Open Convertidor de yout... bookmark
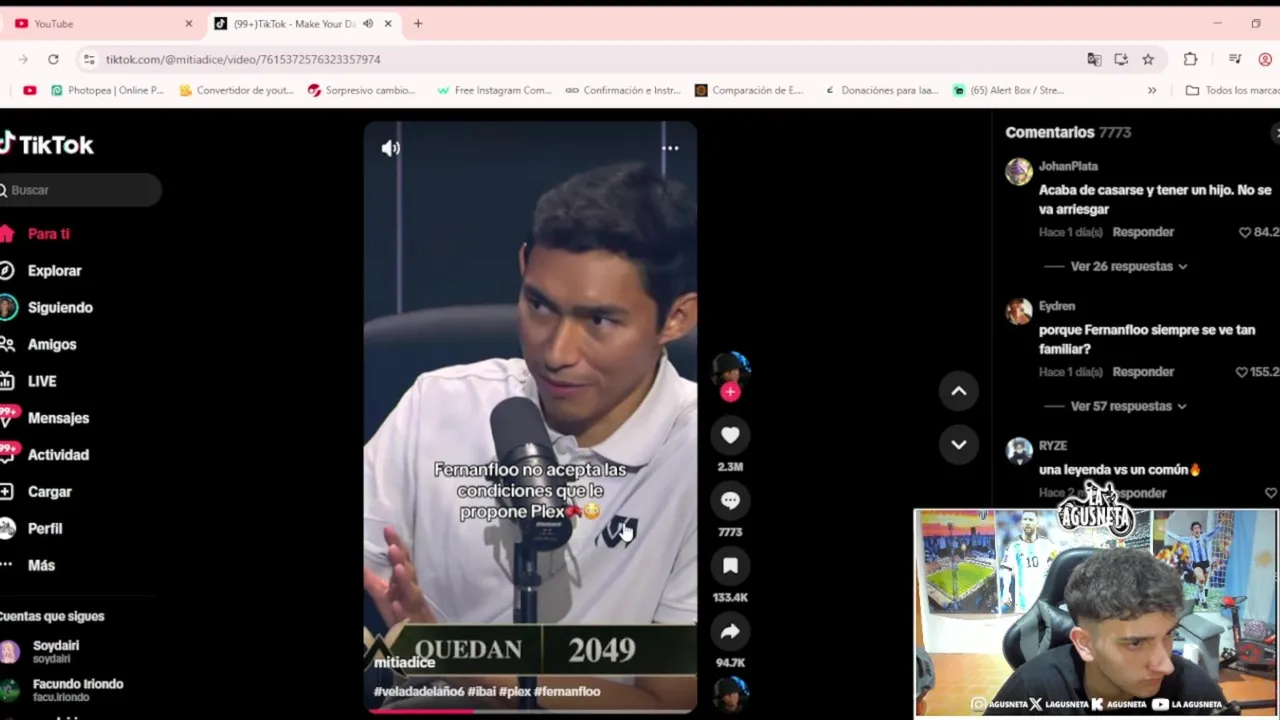 236,90
